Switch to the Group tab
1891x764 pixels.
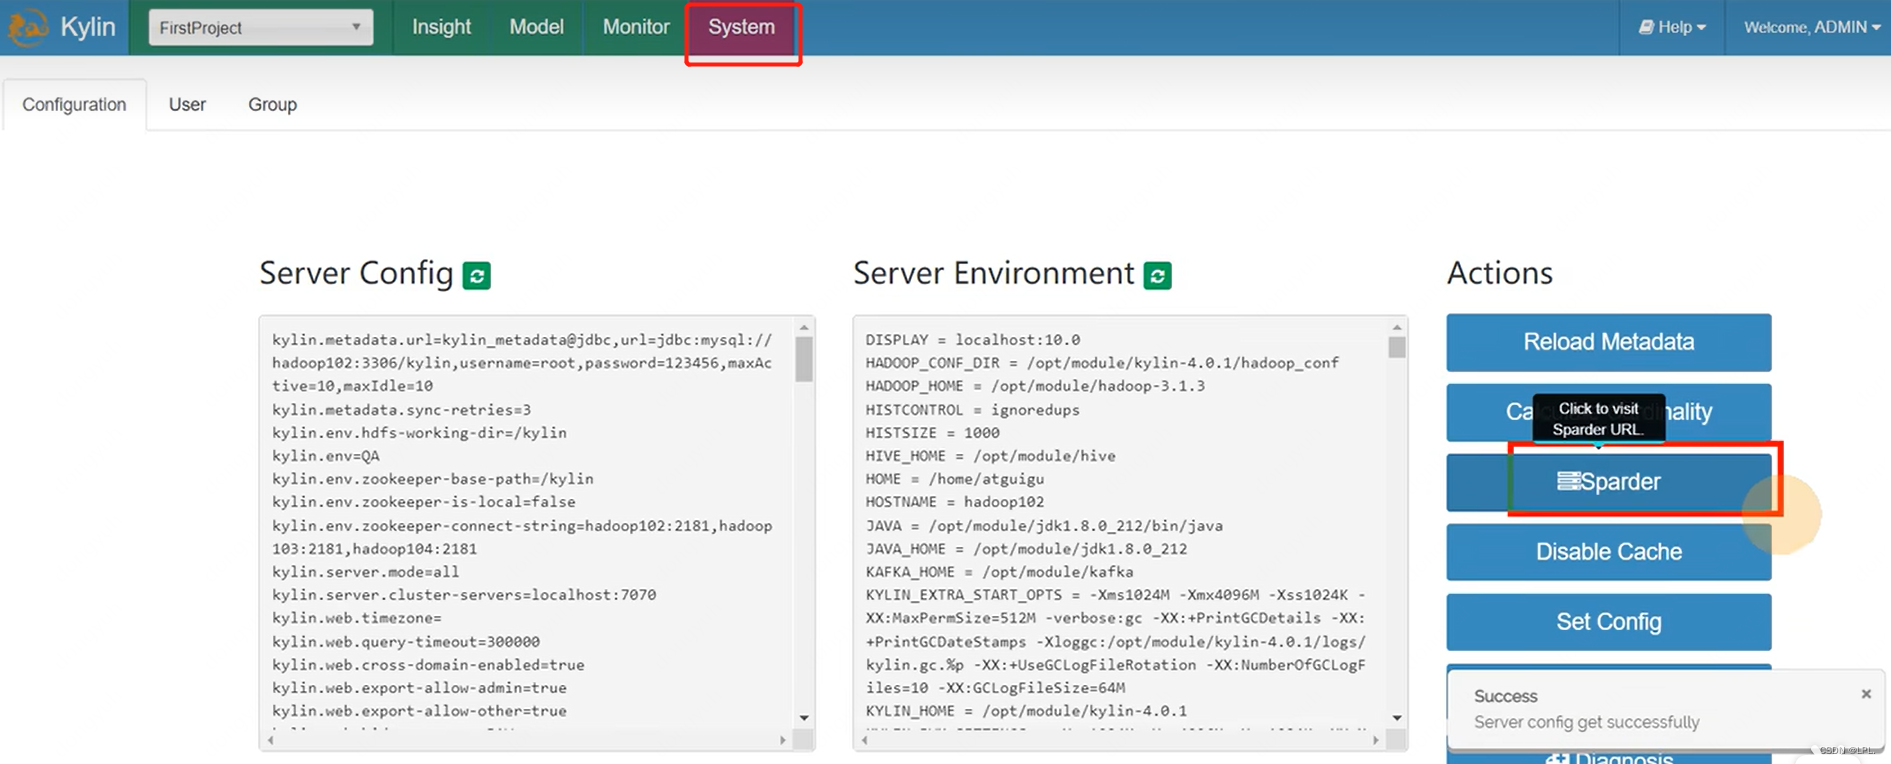(272, 104)
